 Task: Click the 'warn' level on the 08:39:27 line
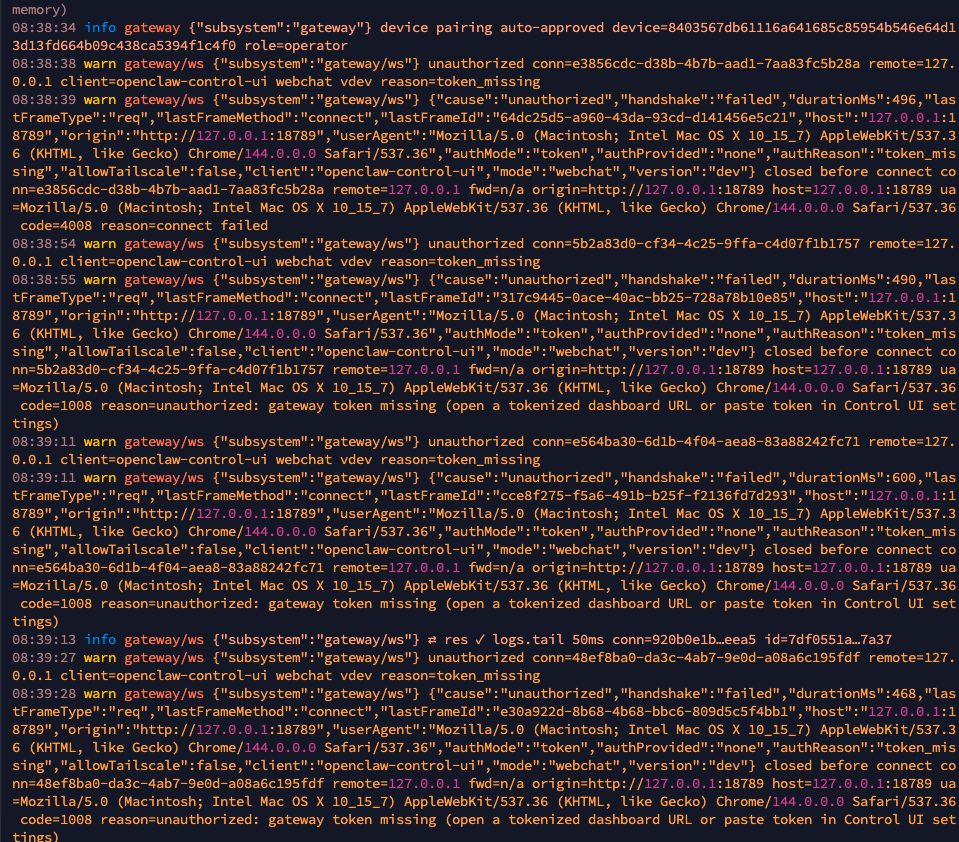[100, 658]
